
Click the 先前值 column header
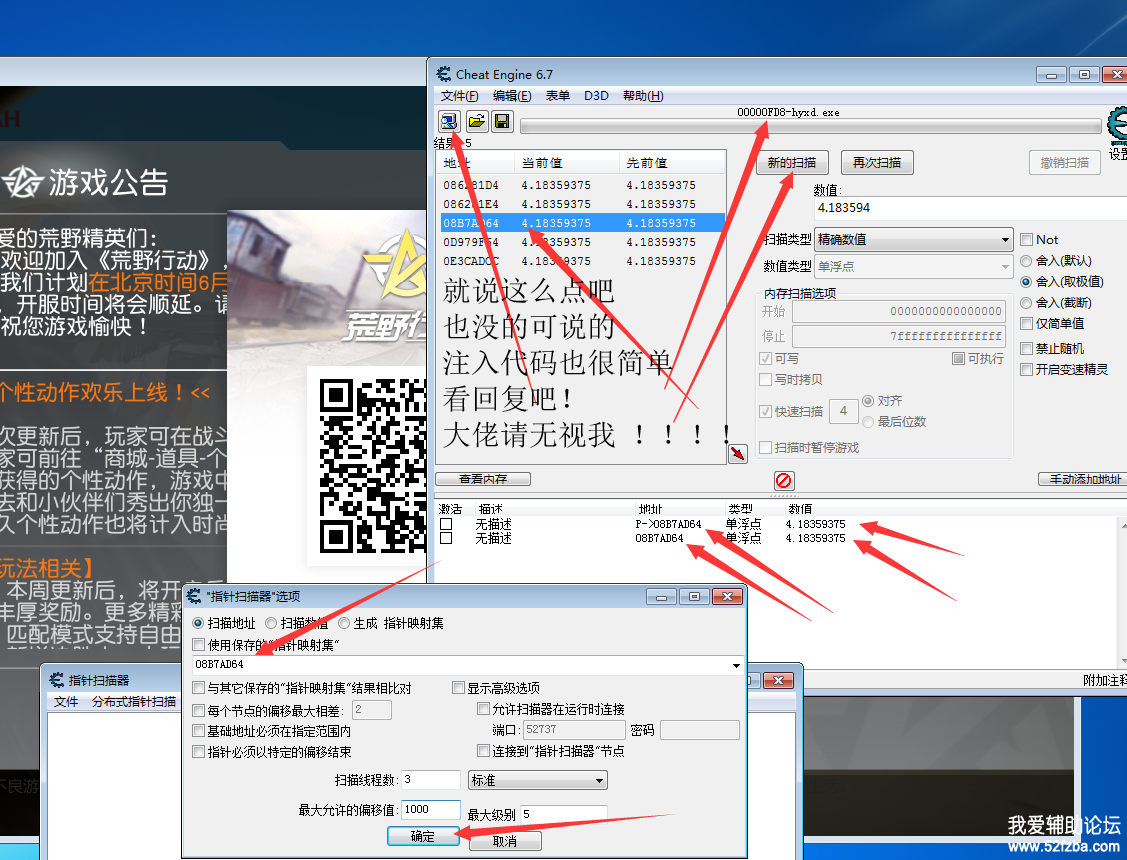click(672, 163)
